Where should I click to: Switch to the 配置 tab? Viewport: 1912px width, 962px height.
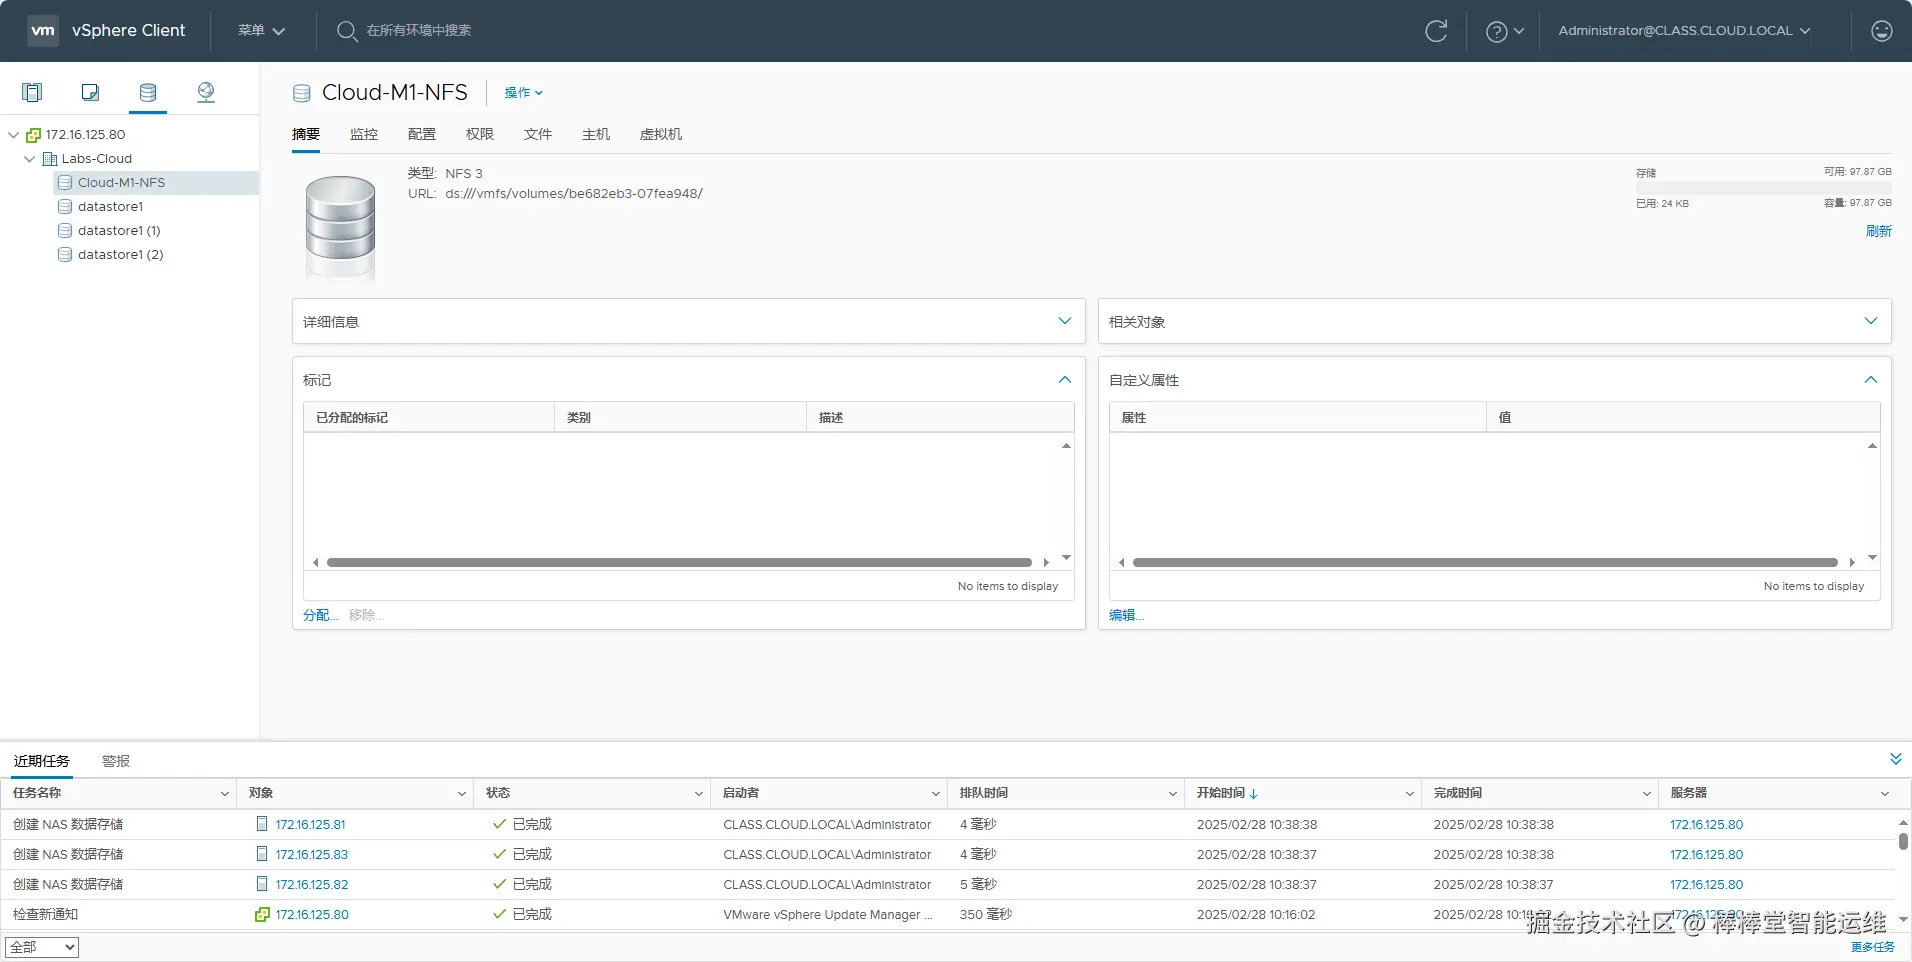[422, 134]
